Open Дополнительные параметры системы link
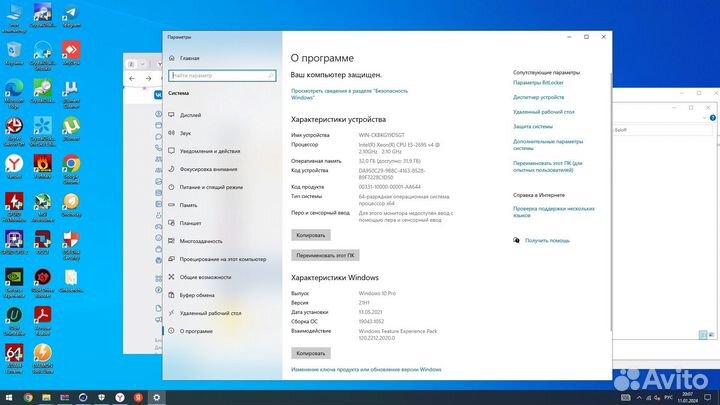This screenshot has width=720, height=405. [x=548, y=145]
